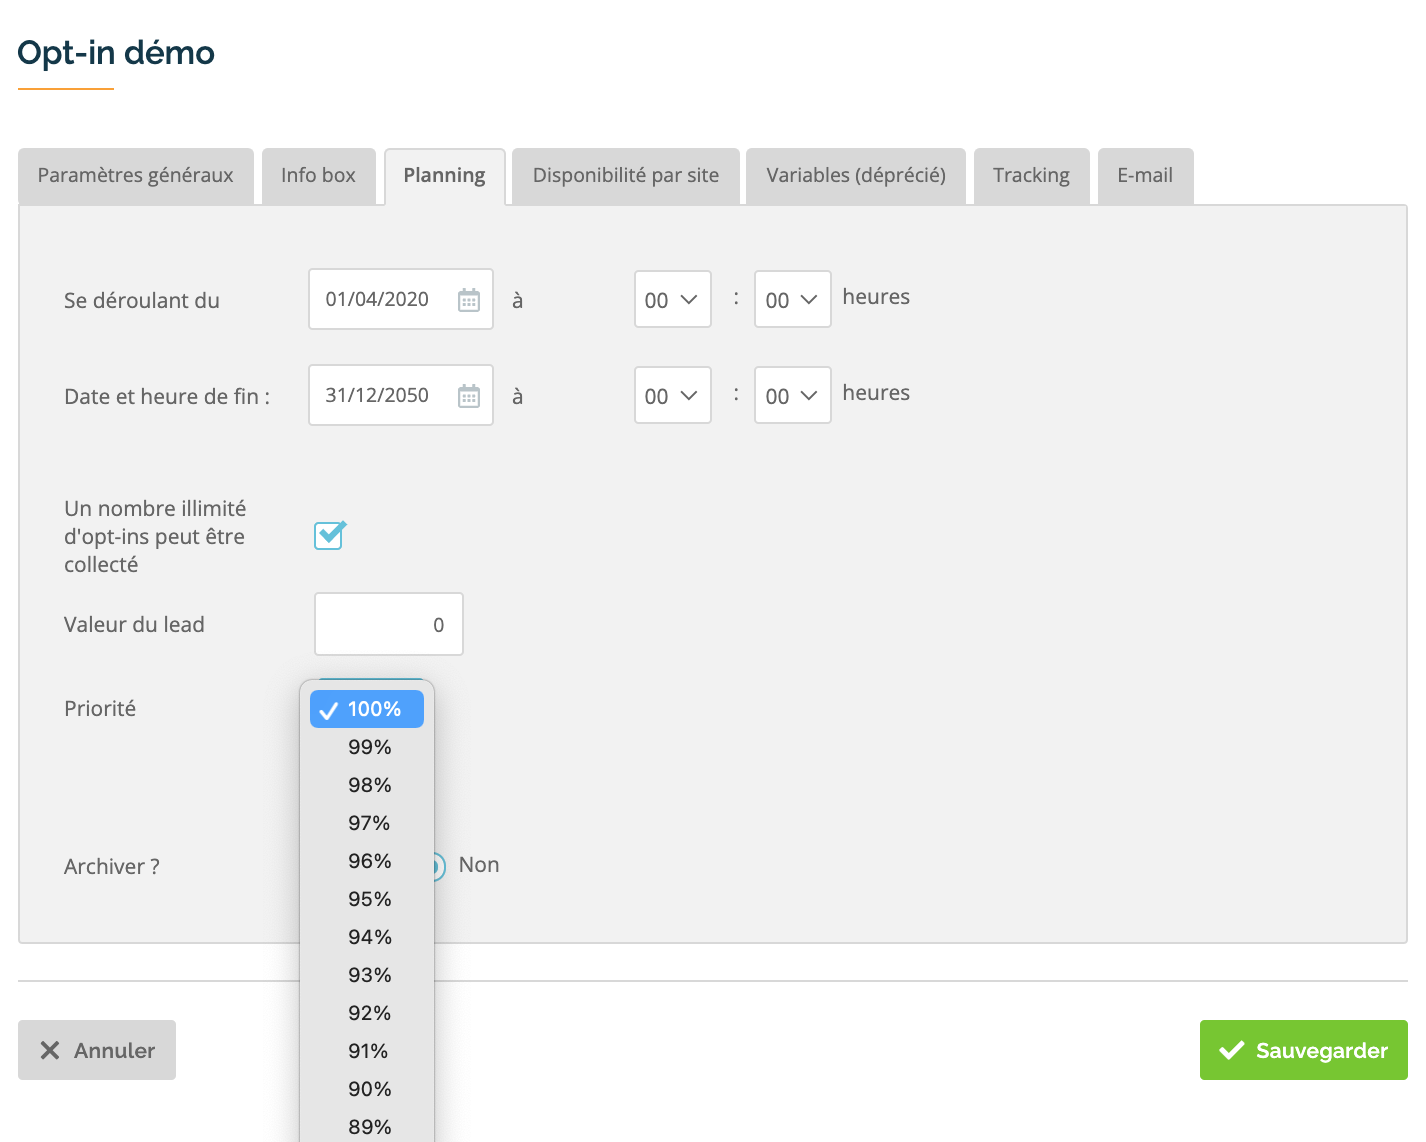Uncheck unlimited opt-ins collected checkbox
The image size is (1426, 1142).
point(329,536)
